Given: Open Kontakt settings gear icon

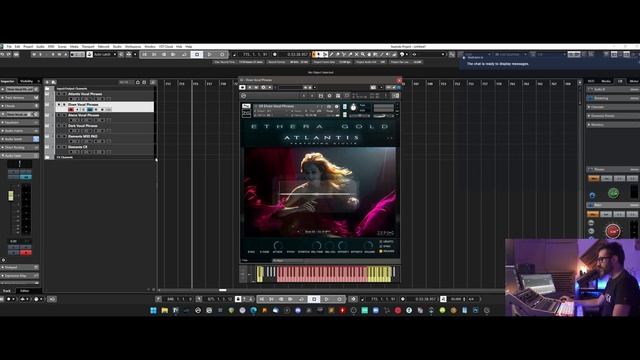Looking at the screenshot, I should tap(329, 96).
